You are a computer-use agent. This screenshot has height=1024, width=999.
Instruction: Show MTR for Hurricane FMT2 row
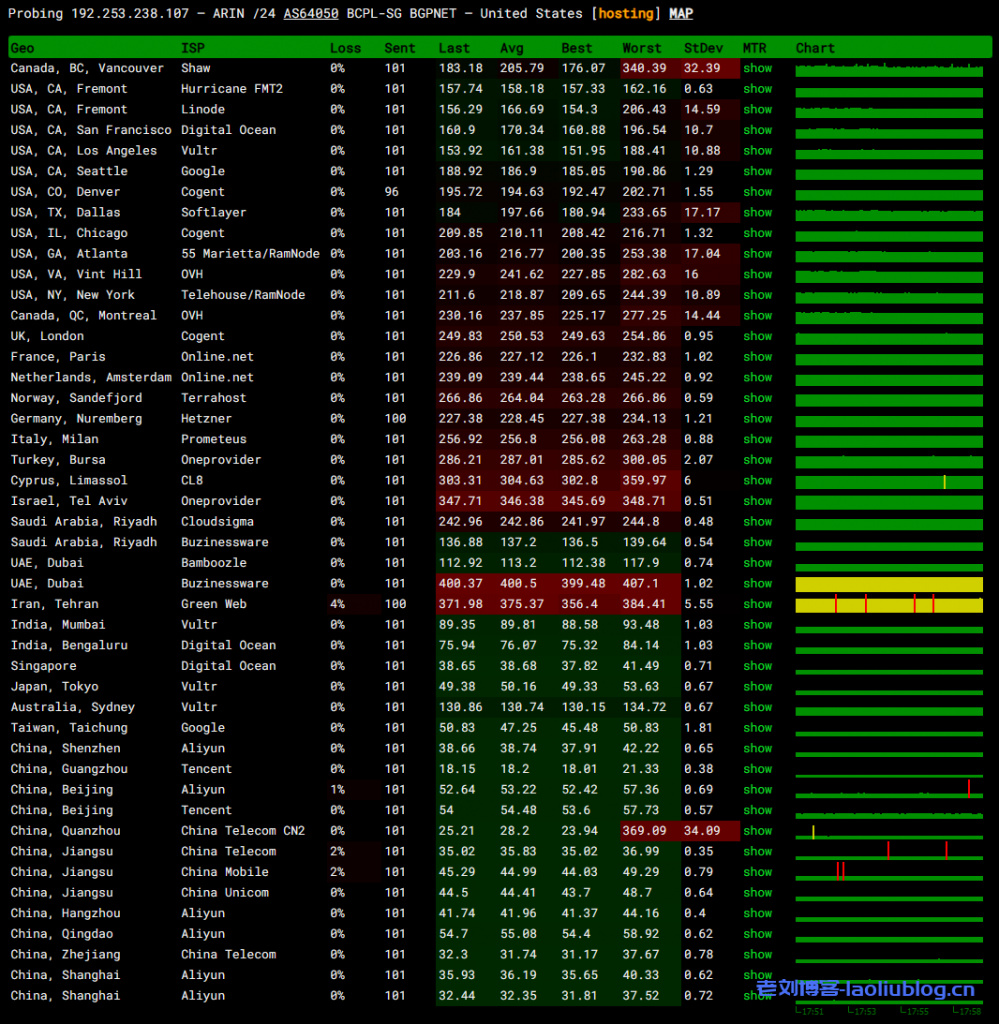757,88
